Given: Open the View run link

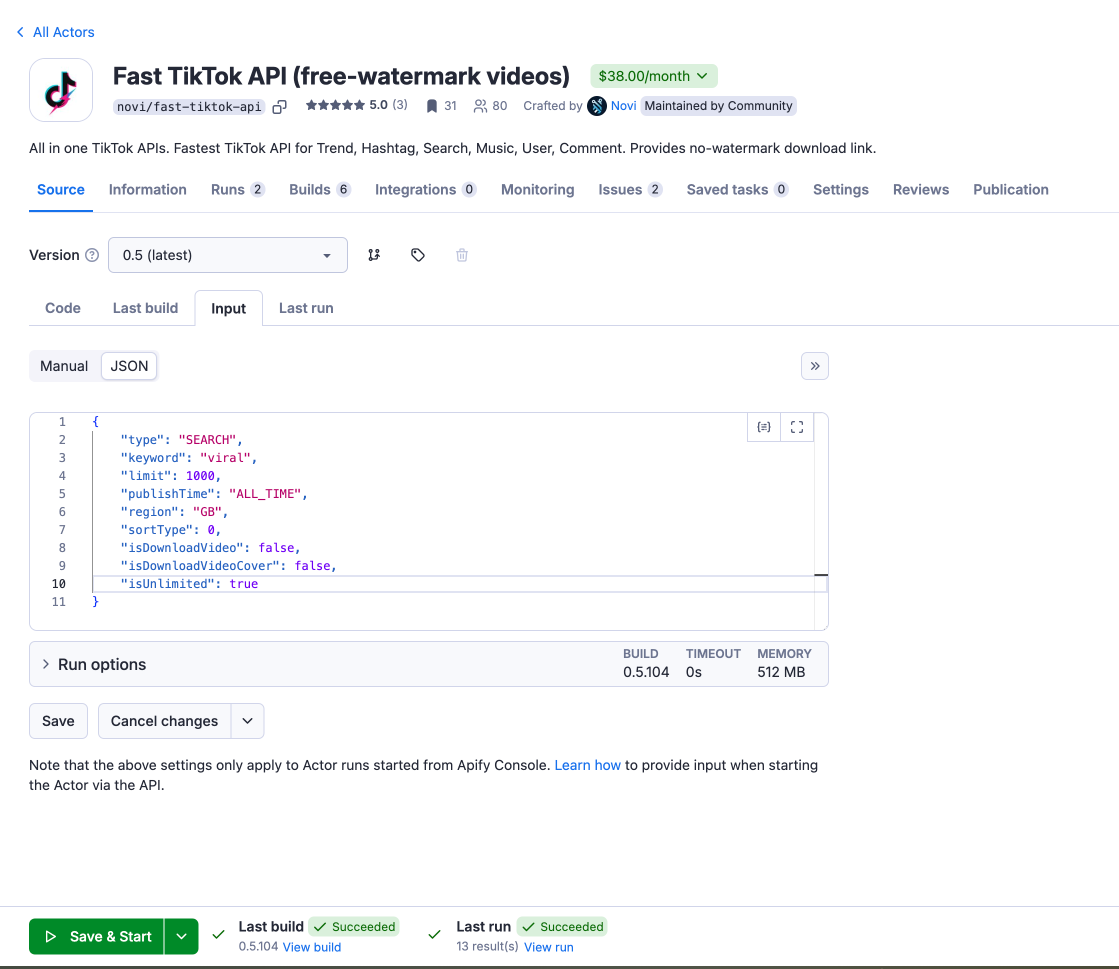Looking at the screenshot, I should (x=549, y=947).
